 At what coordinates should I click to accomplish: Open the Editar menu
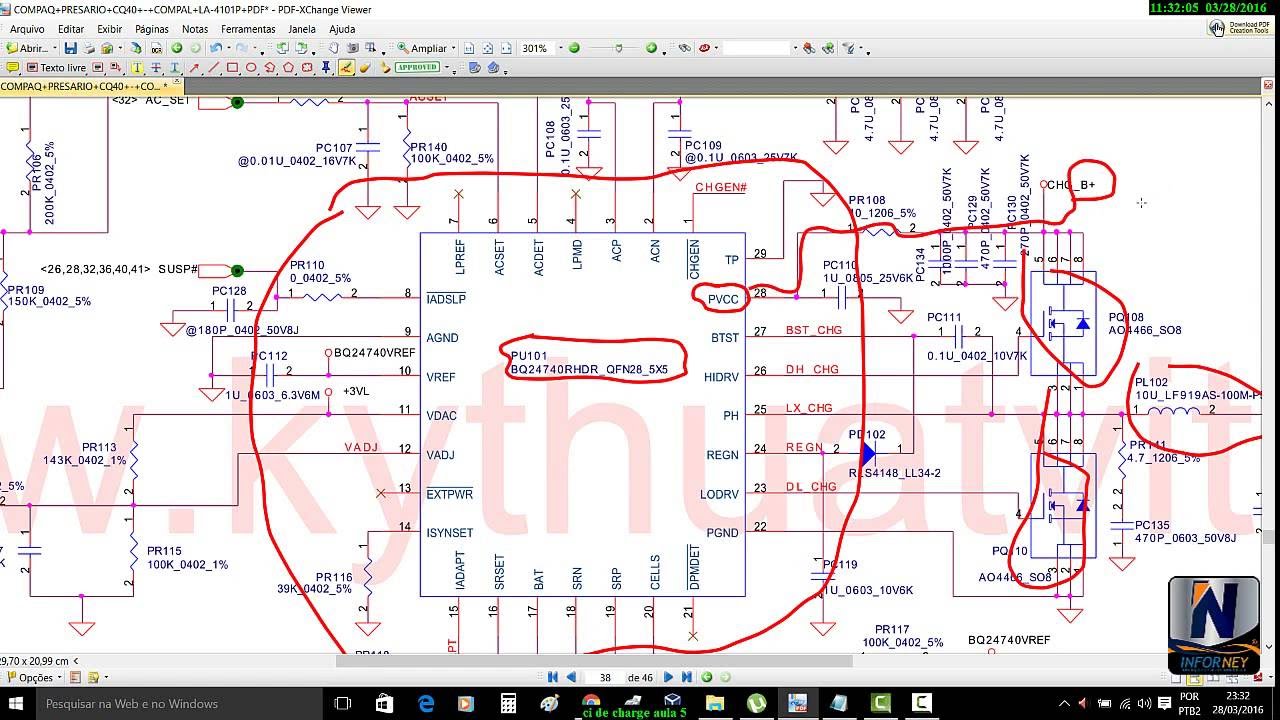pos(71,29)
